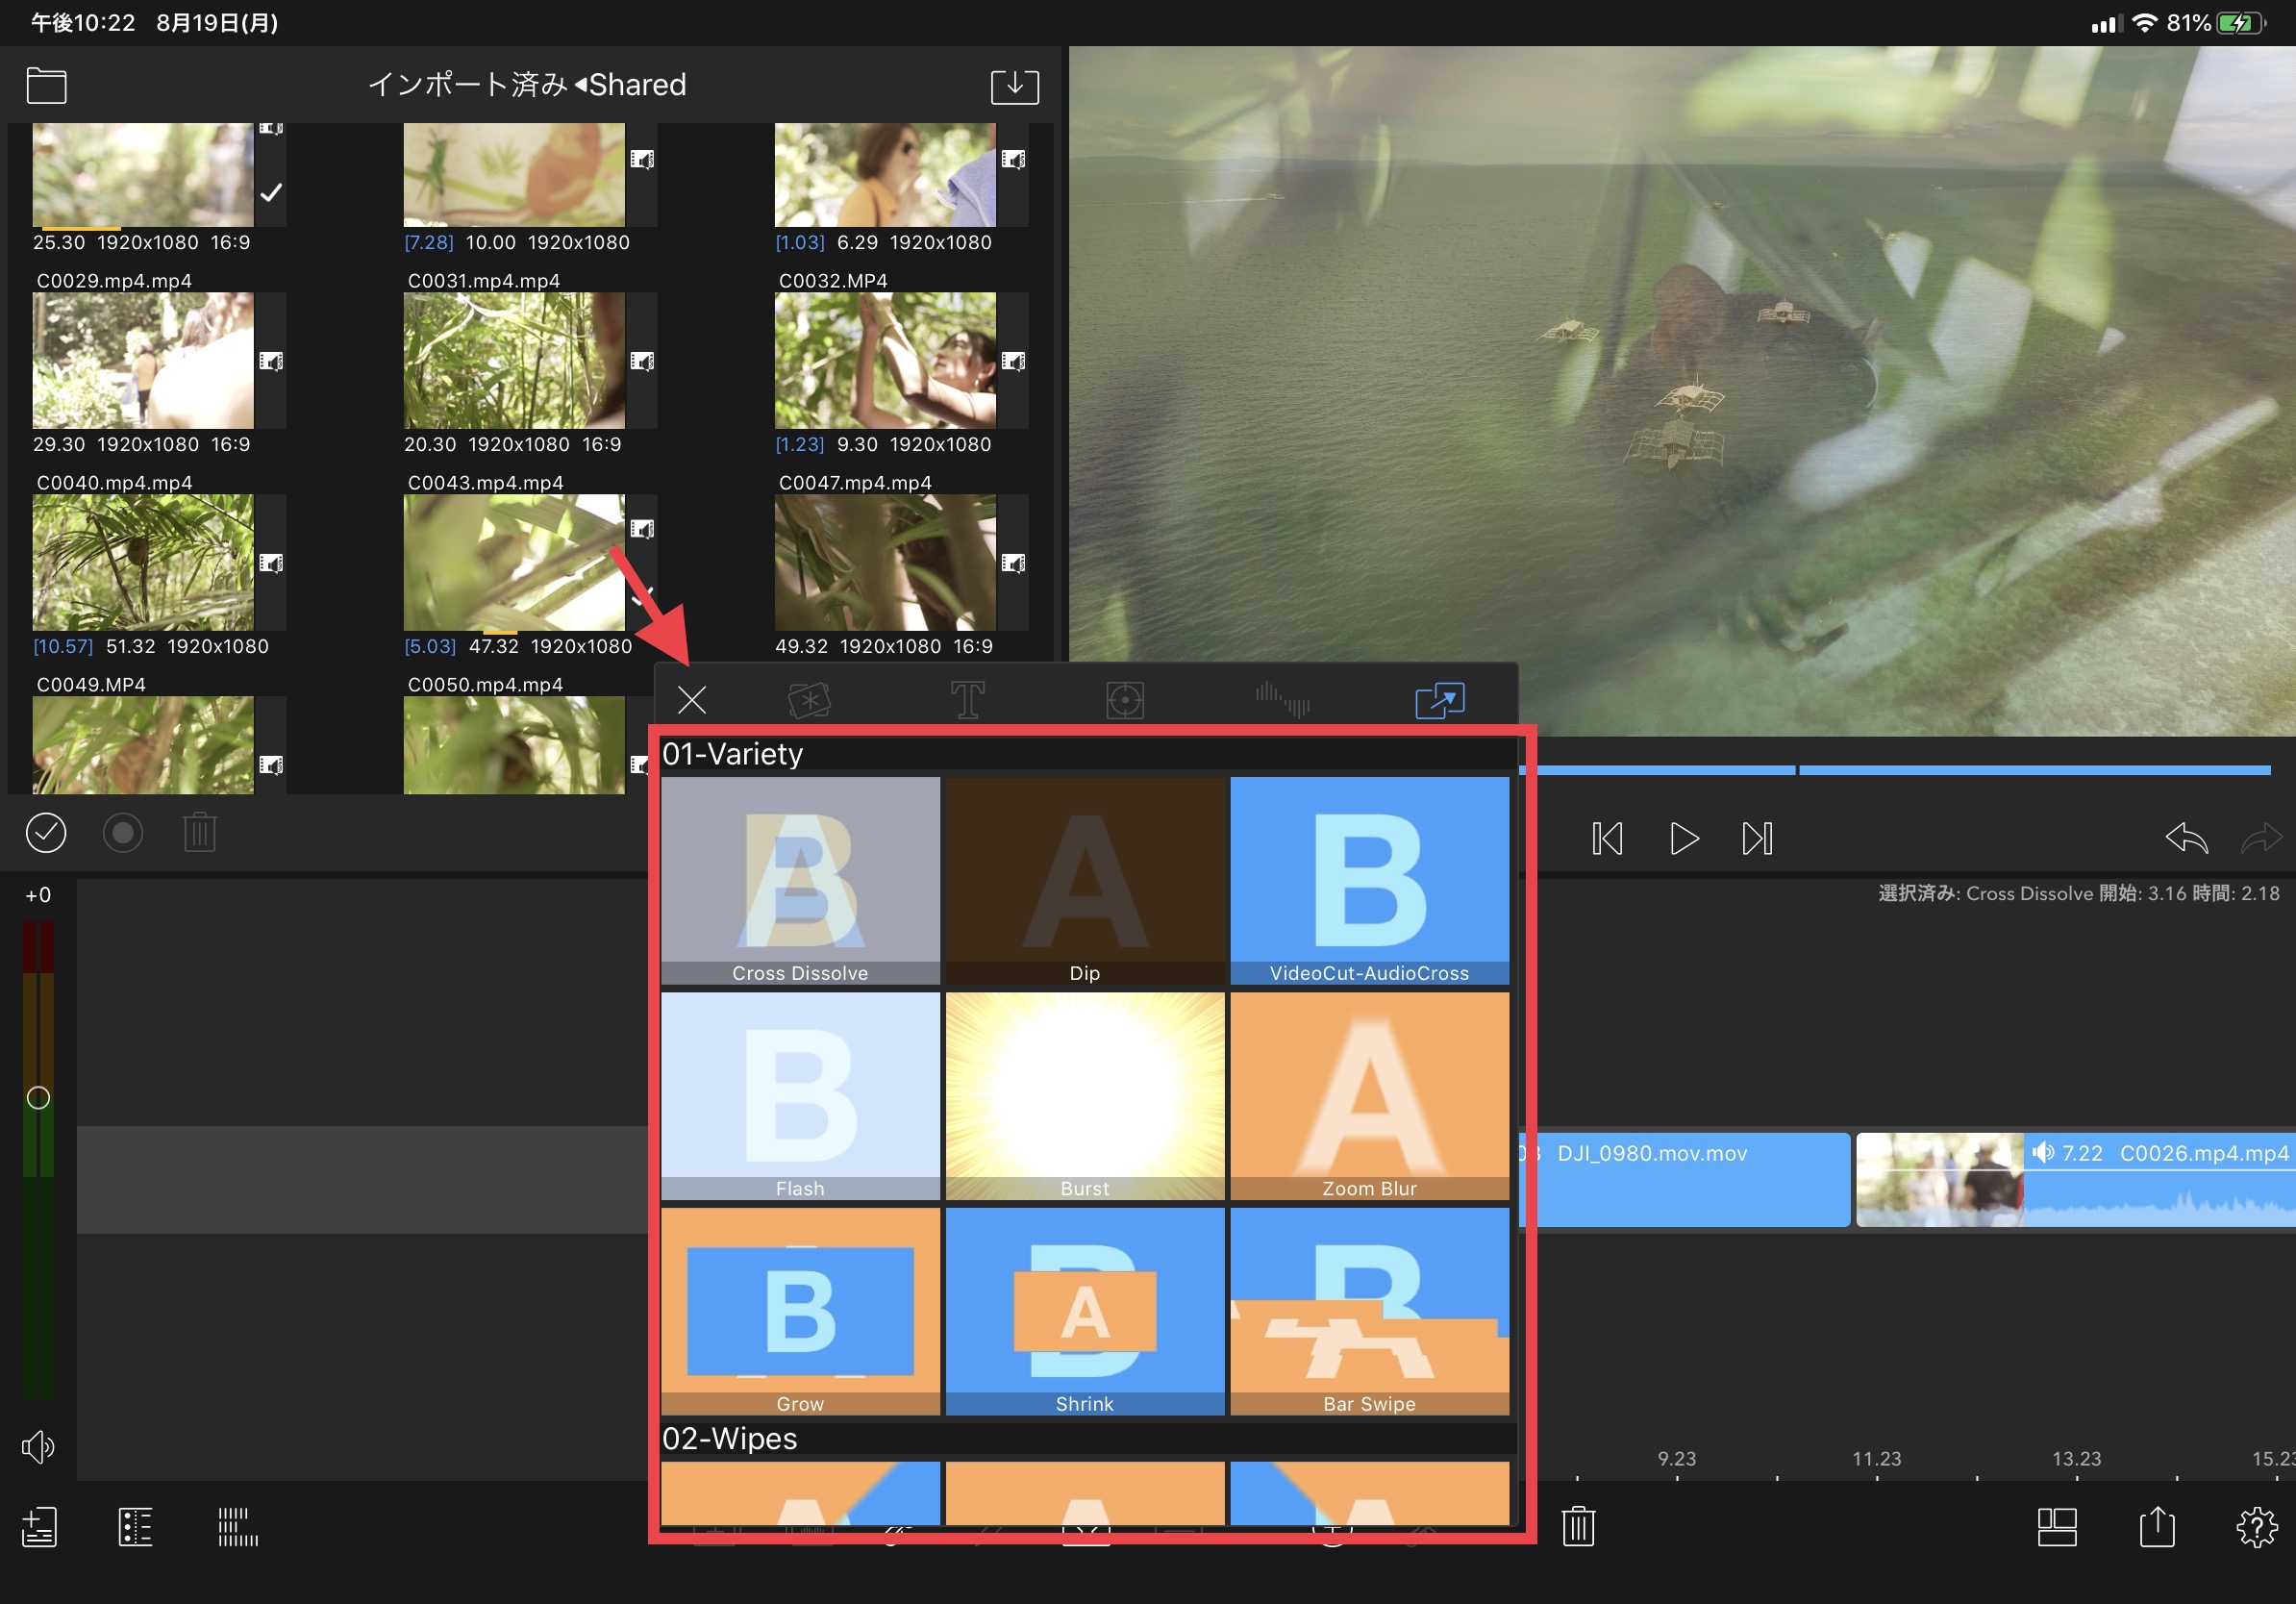
Task: Navigate back to the Shared folder
Action: click(x=632, y=85)
